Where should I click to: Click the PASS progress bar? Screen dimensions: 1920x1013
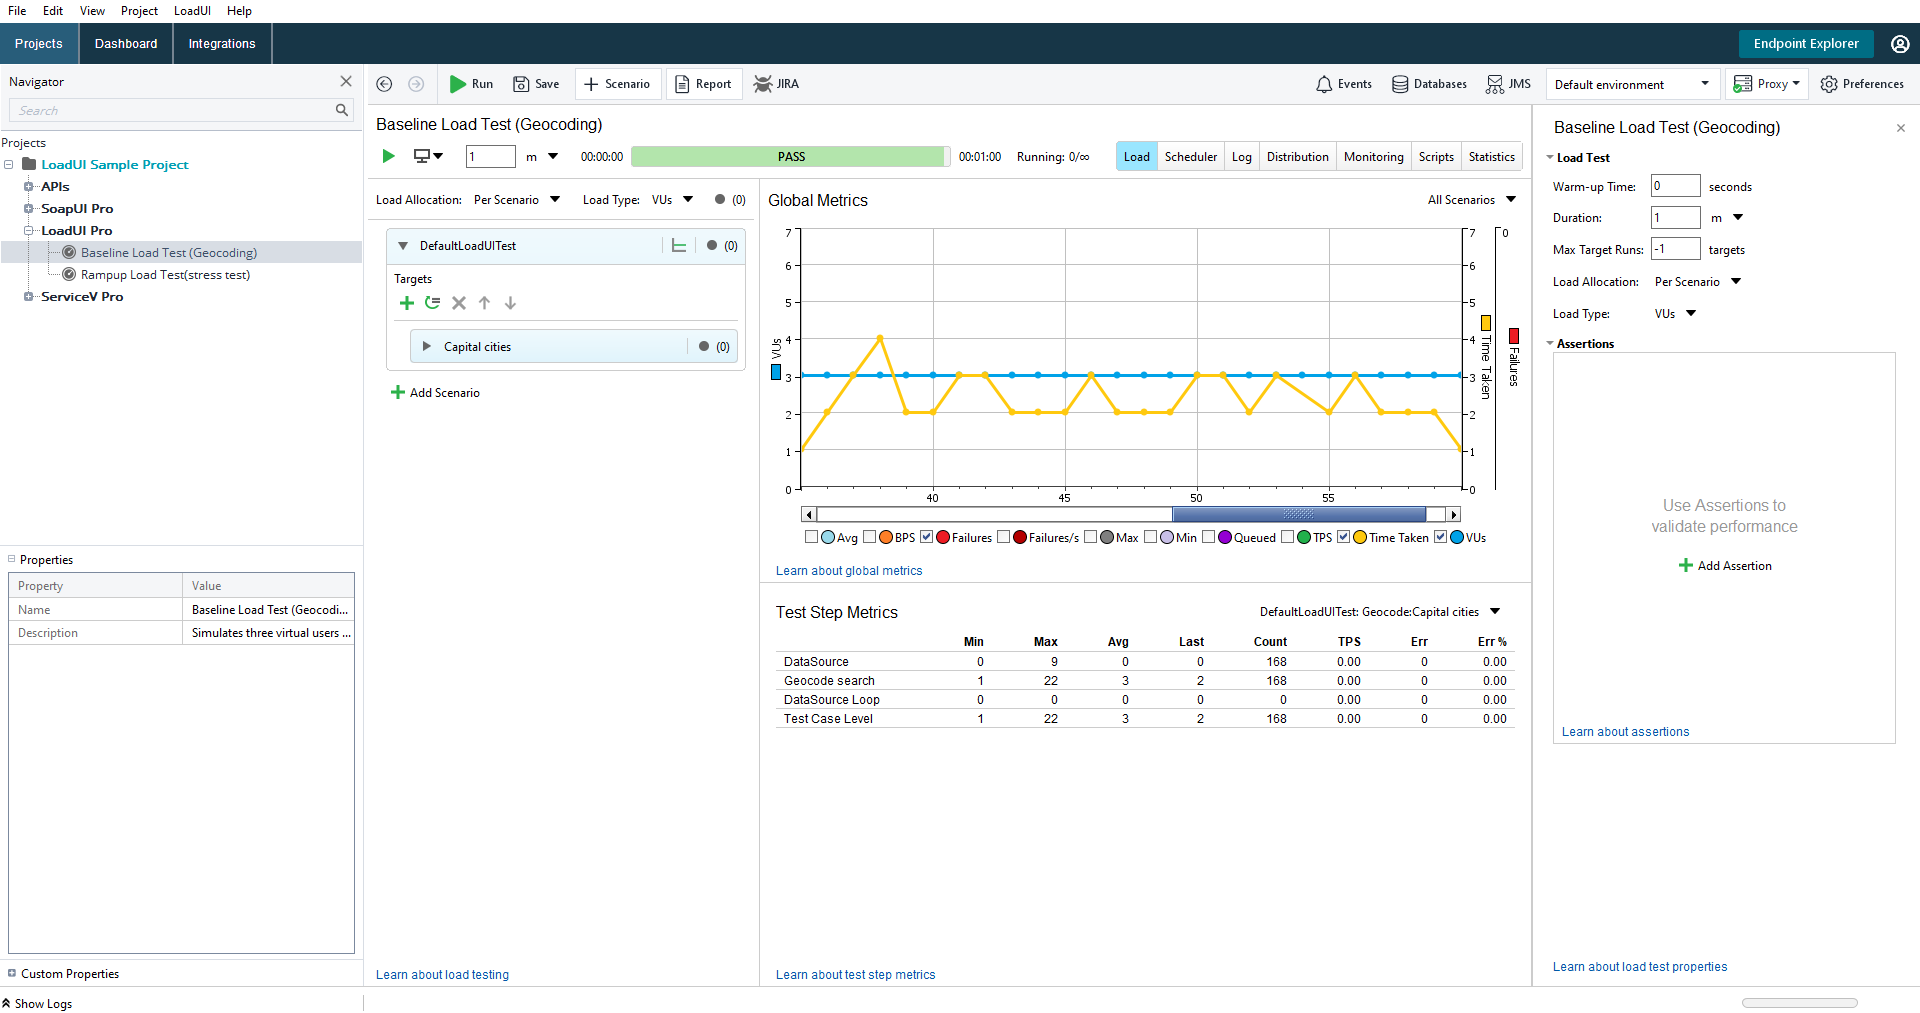point(791,157)
